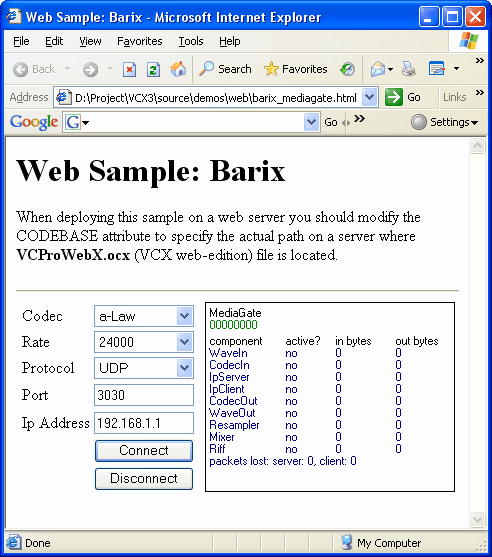
Task: Open the Tools menu
Action: (x=191, y=41)
